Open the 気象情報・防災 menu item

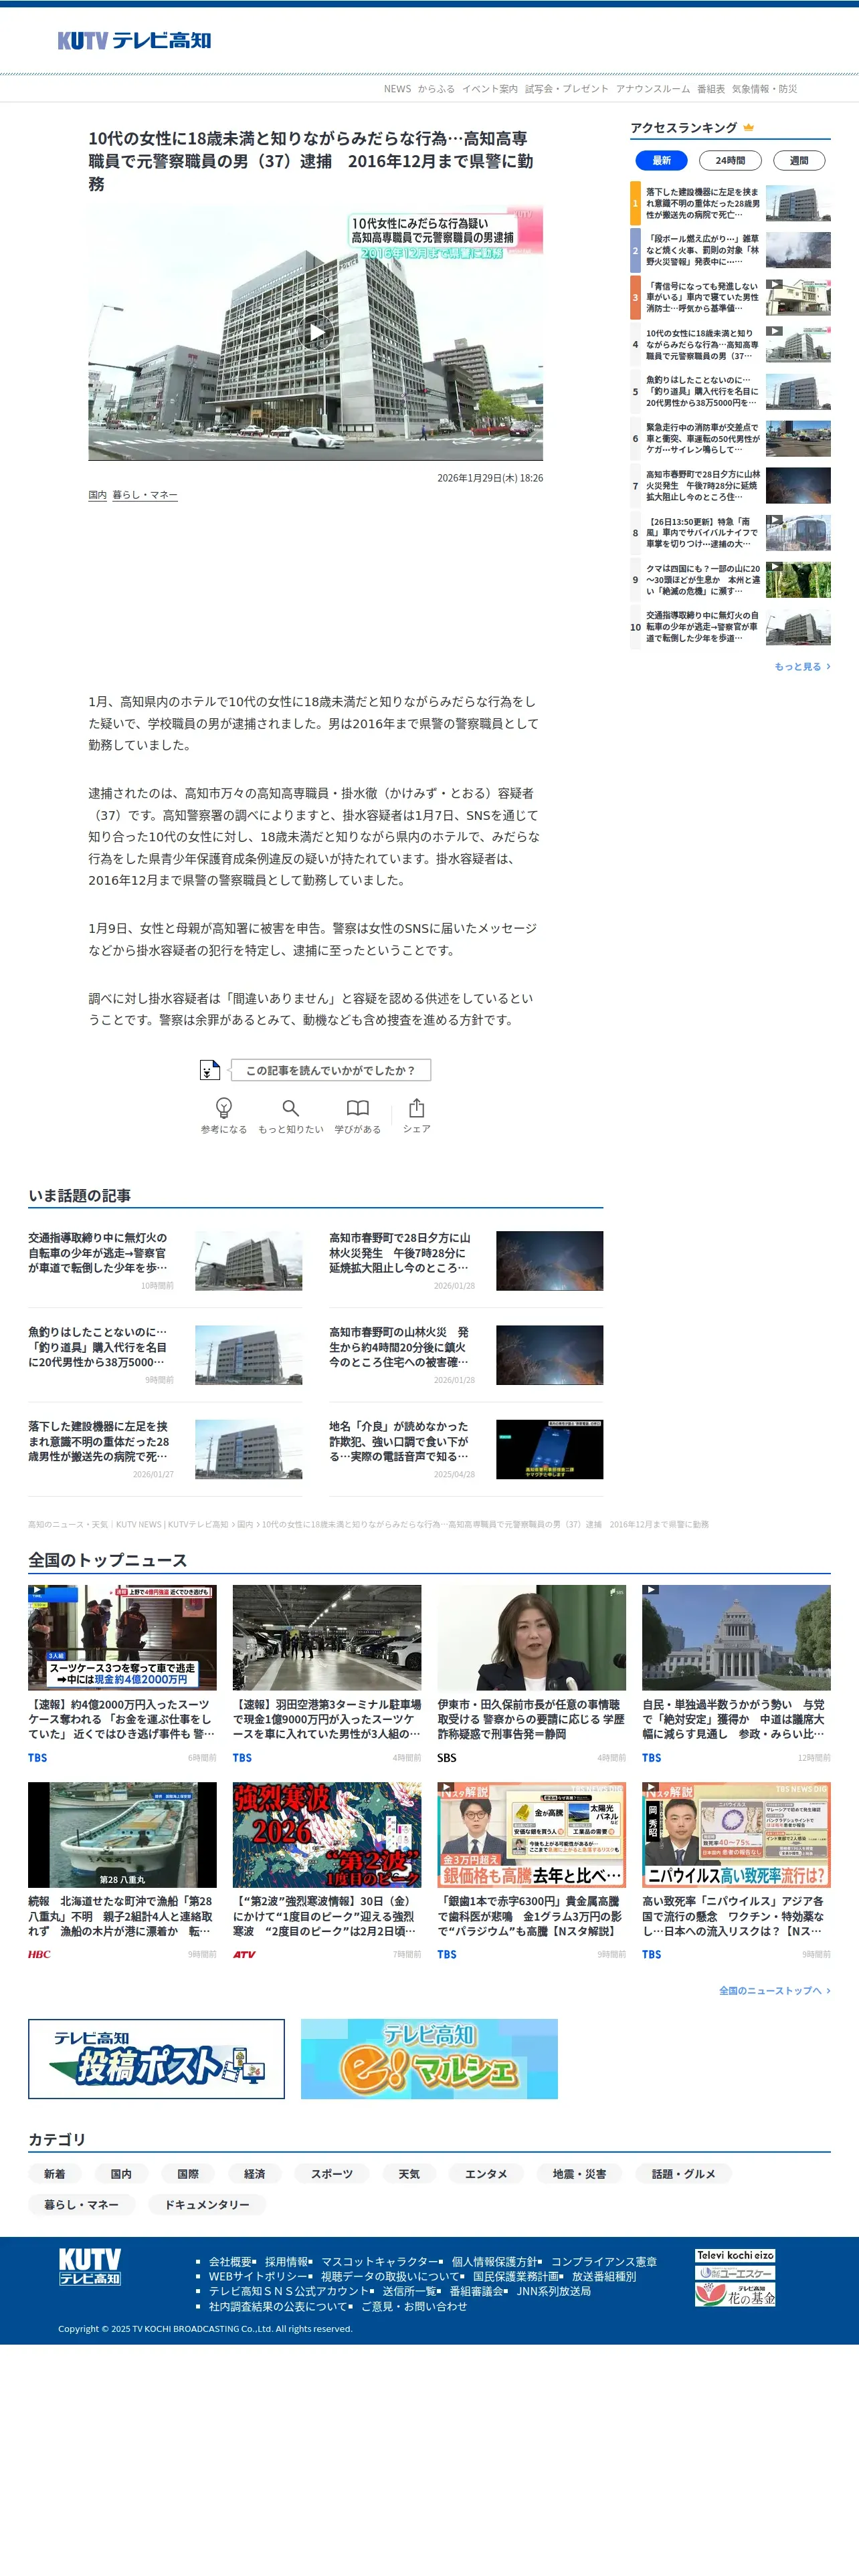(764, 89)
